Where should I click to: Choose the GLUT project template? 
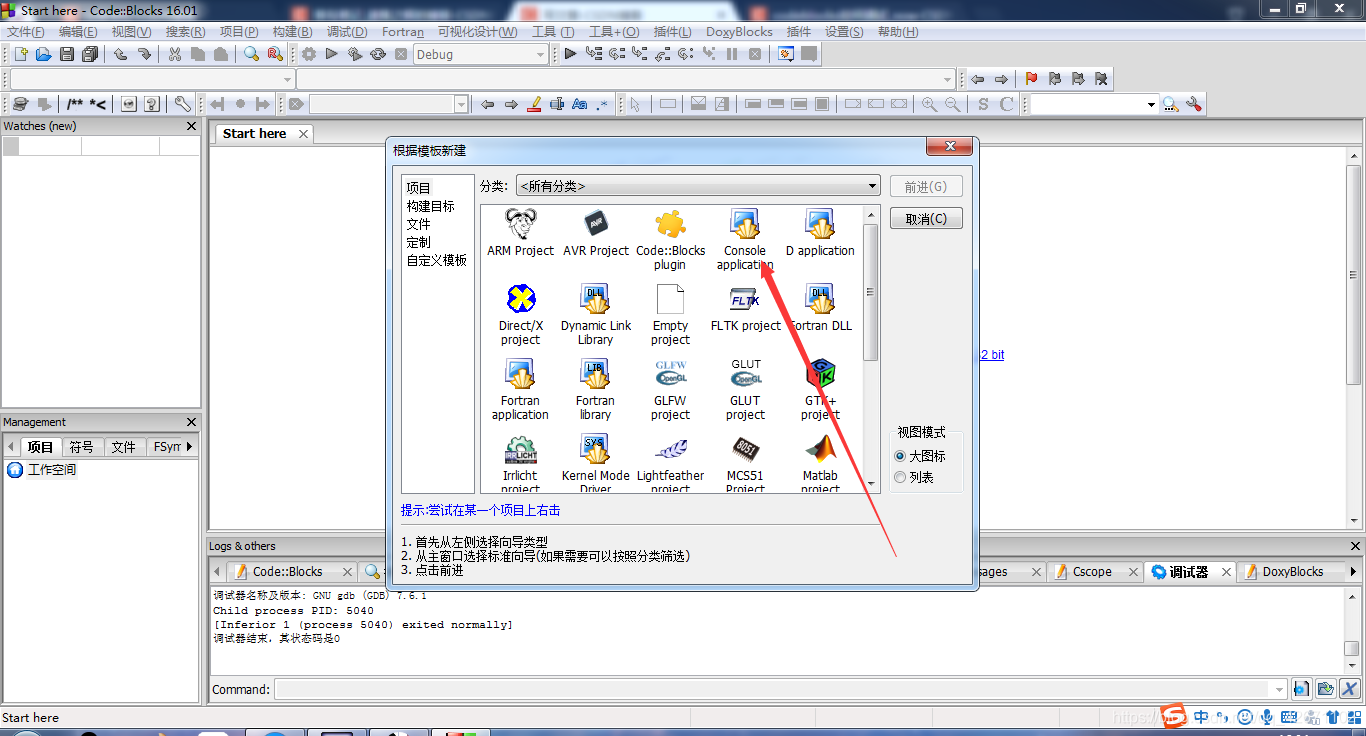pyautogui.click(x=745, y=390)
